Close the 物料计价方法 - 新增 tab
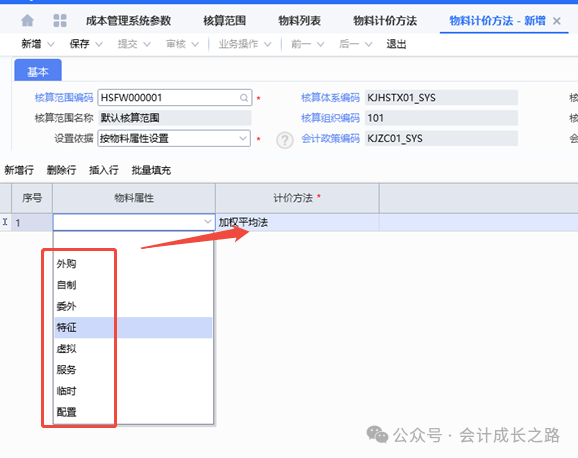 557,21
